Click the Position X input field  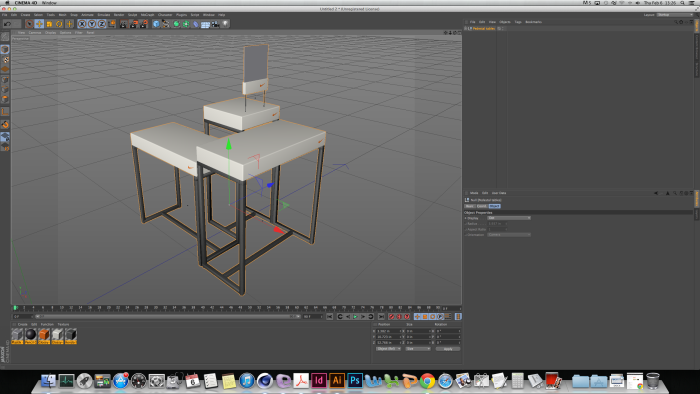pyautogui.click(x=388, y=331)
